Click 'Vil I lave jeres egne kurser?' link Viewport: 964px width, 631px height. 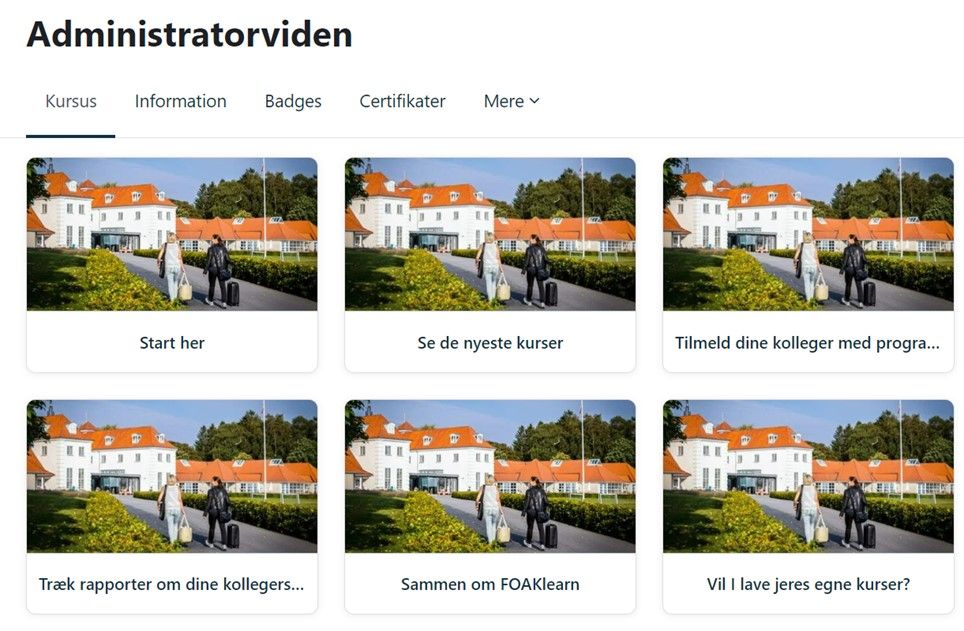point(808,584)
